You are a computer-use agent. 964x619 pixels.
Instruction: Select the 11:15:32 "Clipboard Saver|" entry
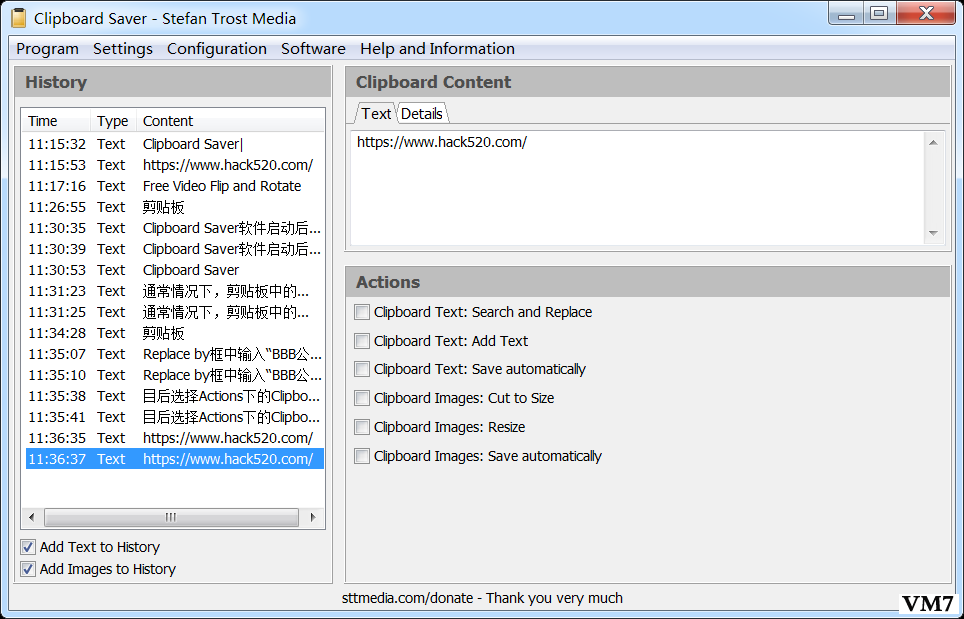175,144
